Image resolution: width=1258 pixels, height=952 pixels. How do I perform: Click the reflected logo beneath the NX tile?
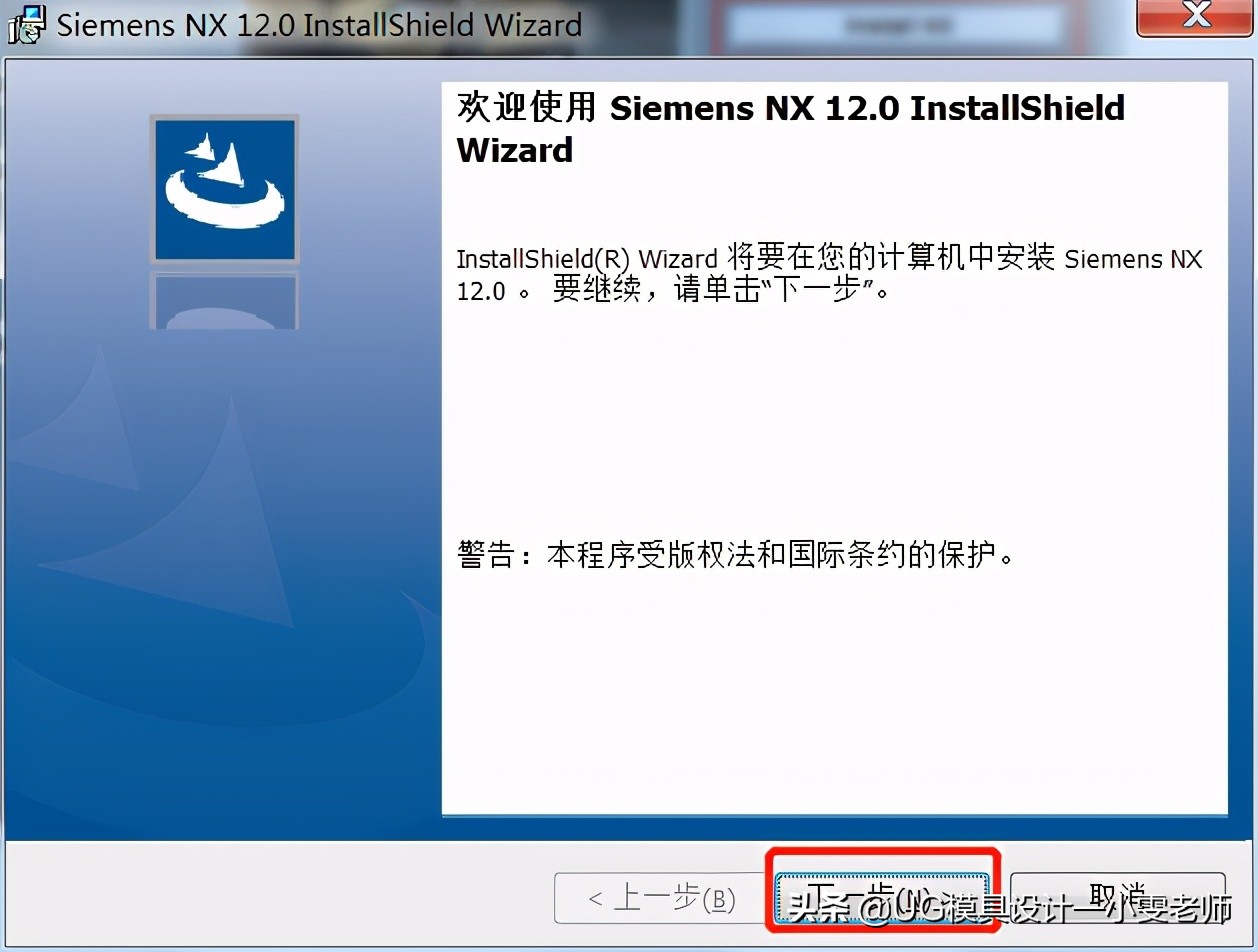pos(225,300)
